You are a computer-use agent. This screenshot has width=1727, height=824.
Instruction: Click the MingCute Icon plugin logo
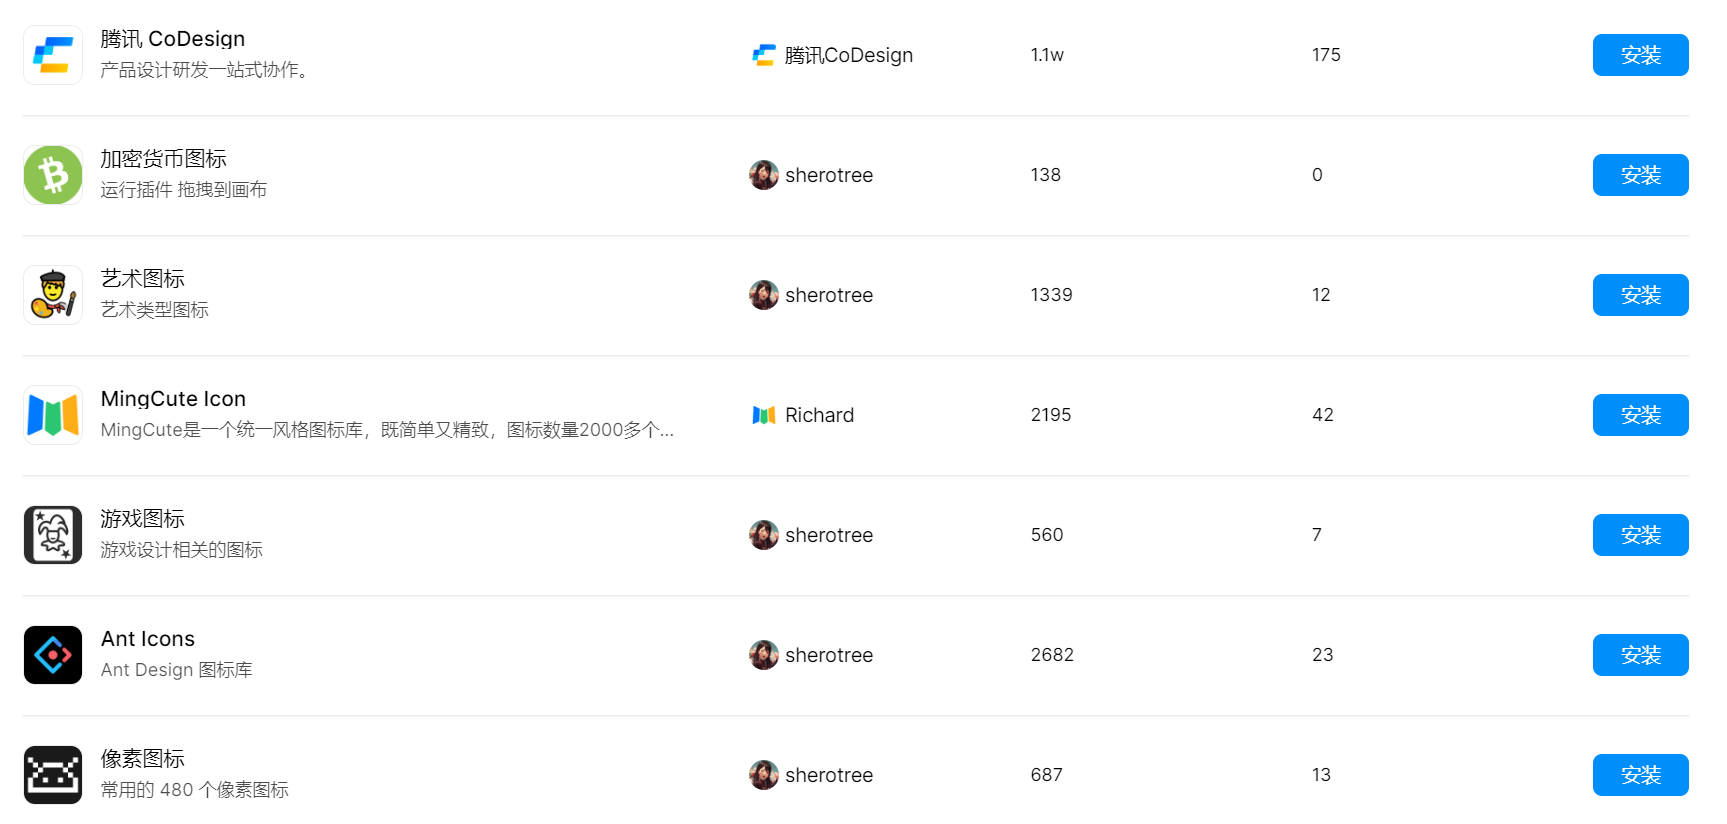53,415
